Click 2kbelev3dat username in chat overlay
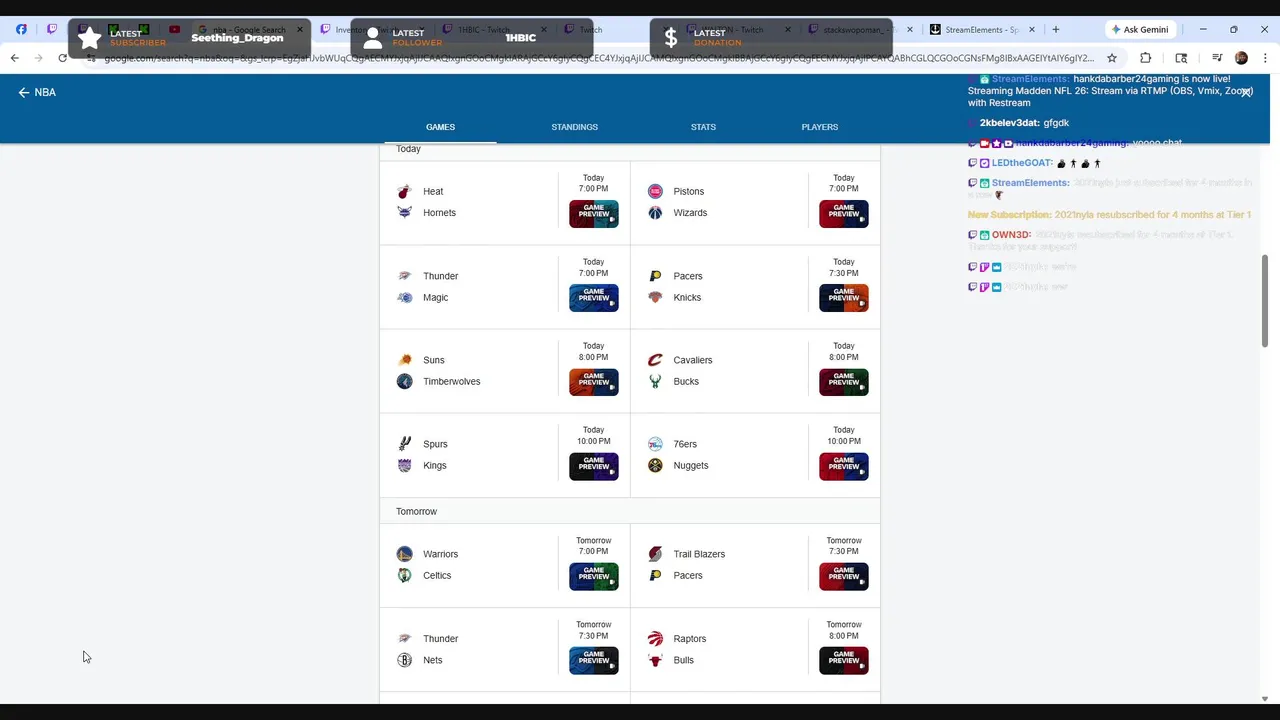 click(x=1009, y=123)
